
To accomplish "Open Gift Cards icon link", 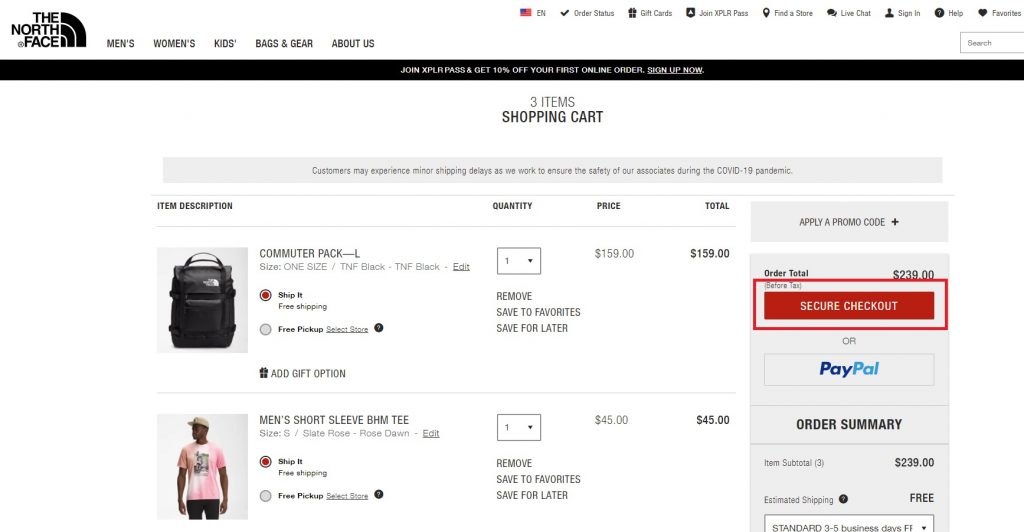I will (x=632, y=13).
